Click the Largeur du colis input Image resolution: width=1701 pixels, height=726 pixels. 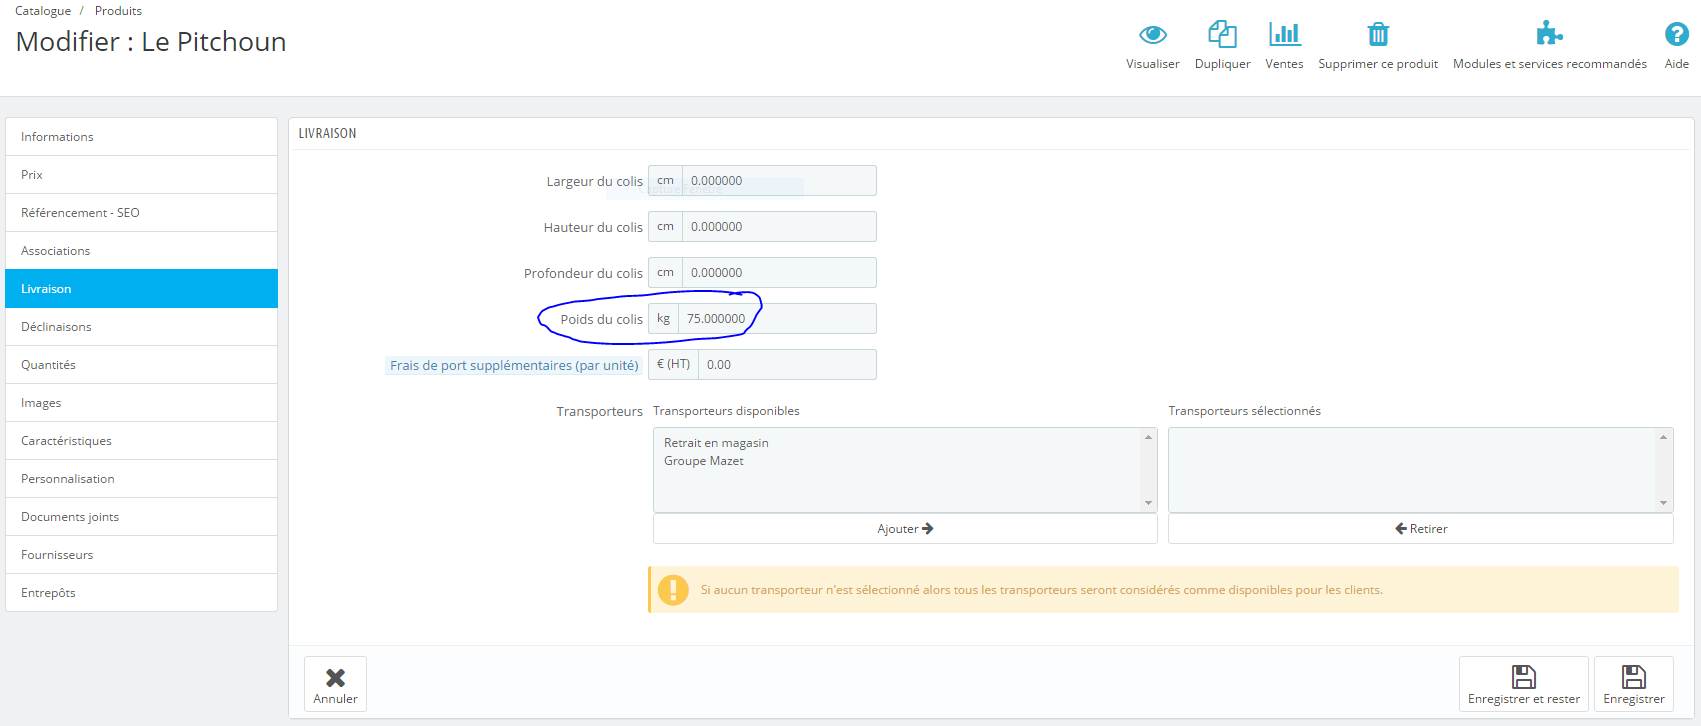click(x=779, y=181)
